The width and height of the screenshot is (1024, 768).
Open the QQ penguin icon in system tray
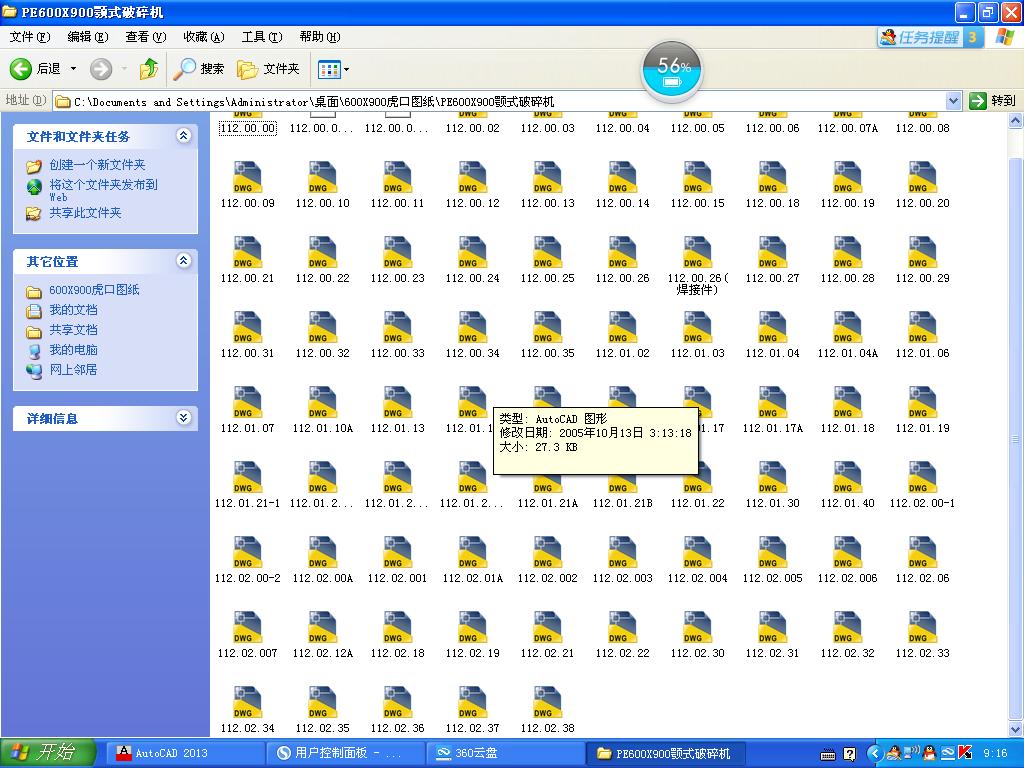(x=929, y=754)
